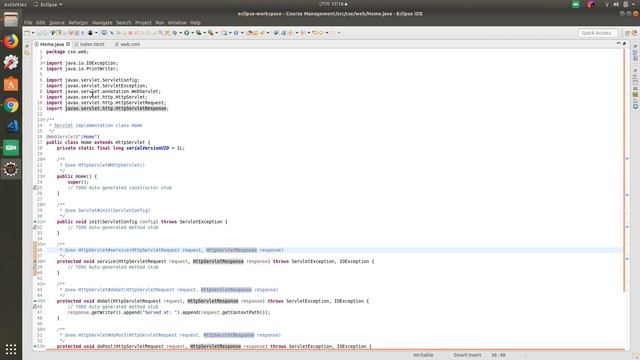Focus the Quick Access search field
The image size is (640, 360).
597,33
